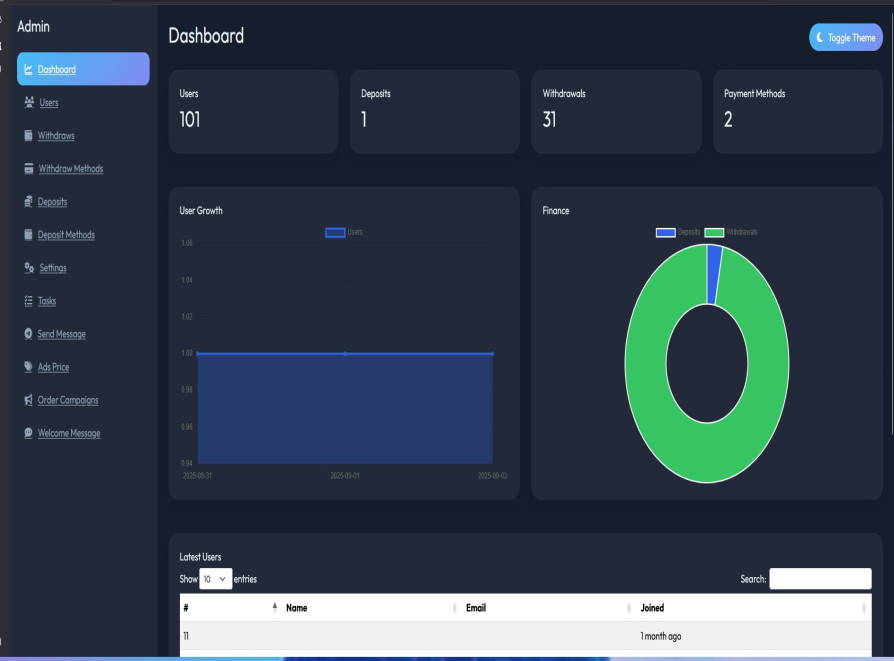This screenshot has height=661, width=894.
Task: Open the Dashboard menu item
Action: [x=57, y=69]
